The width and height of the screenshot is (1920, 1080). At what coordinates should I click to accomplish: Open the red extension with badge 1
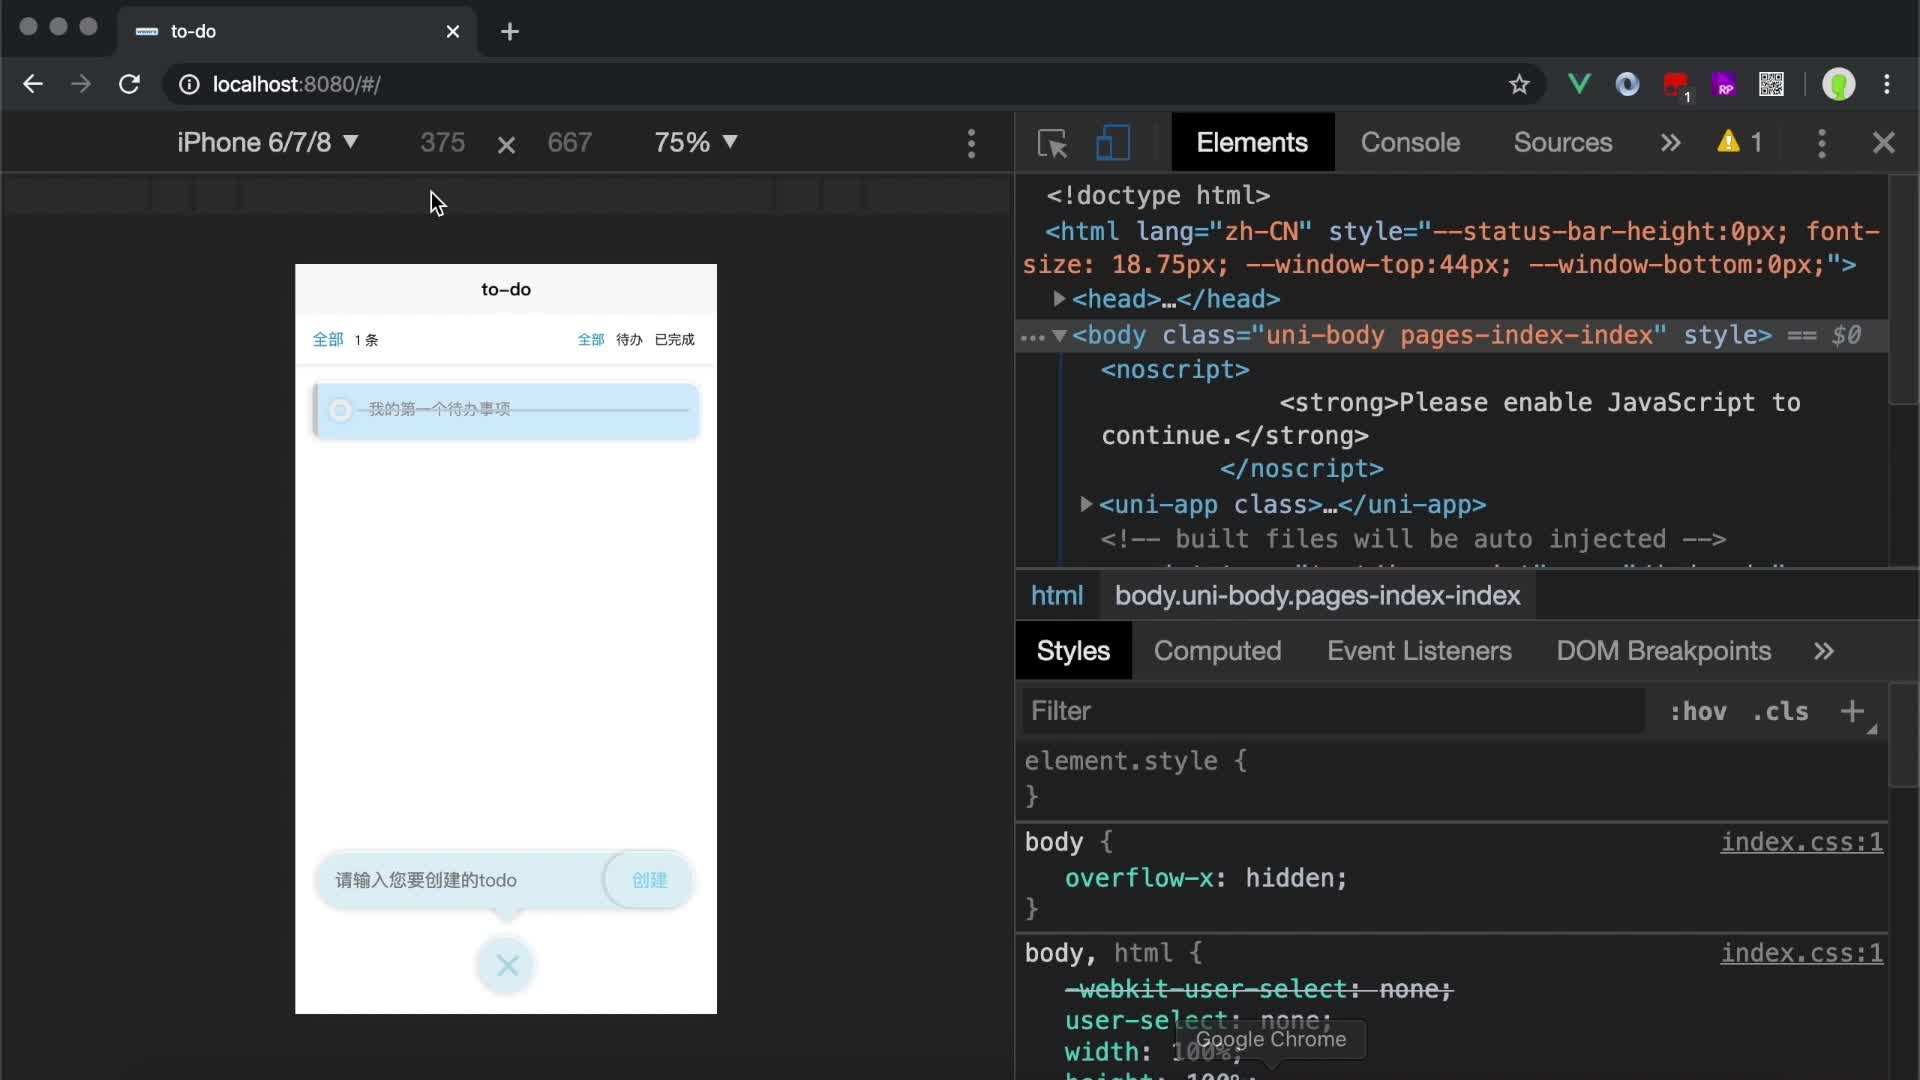[x=1677, y=86]
